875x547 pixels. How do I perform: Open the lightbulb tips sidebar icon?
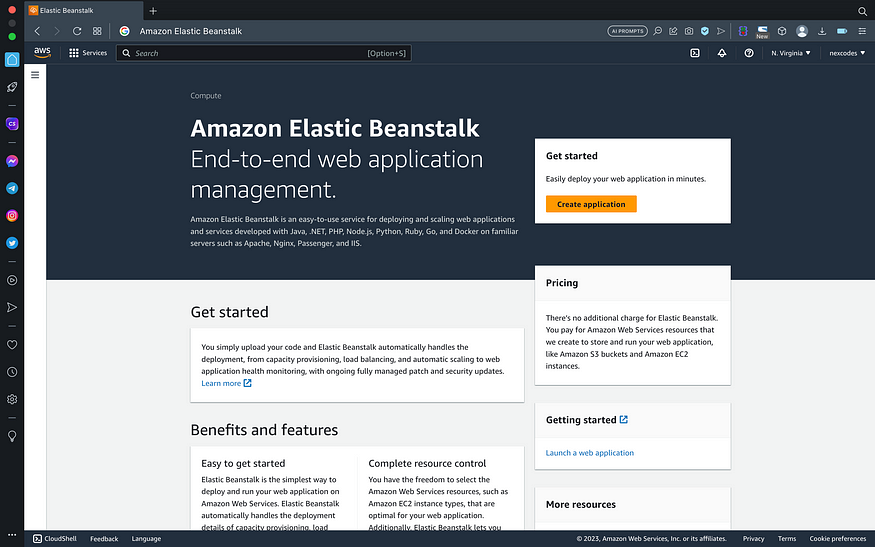pos(12,436)
